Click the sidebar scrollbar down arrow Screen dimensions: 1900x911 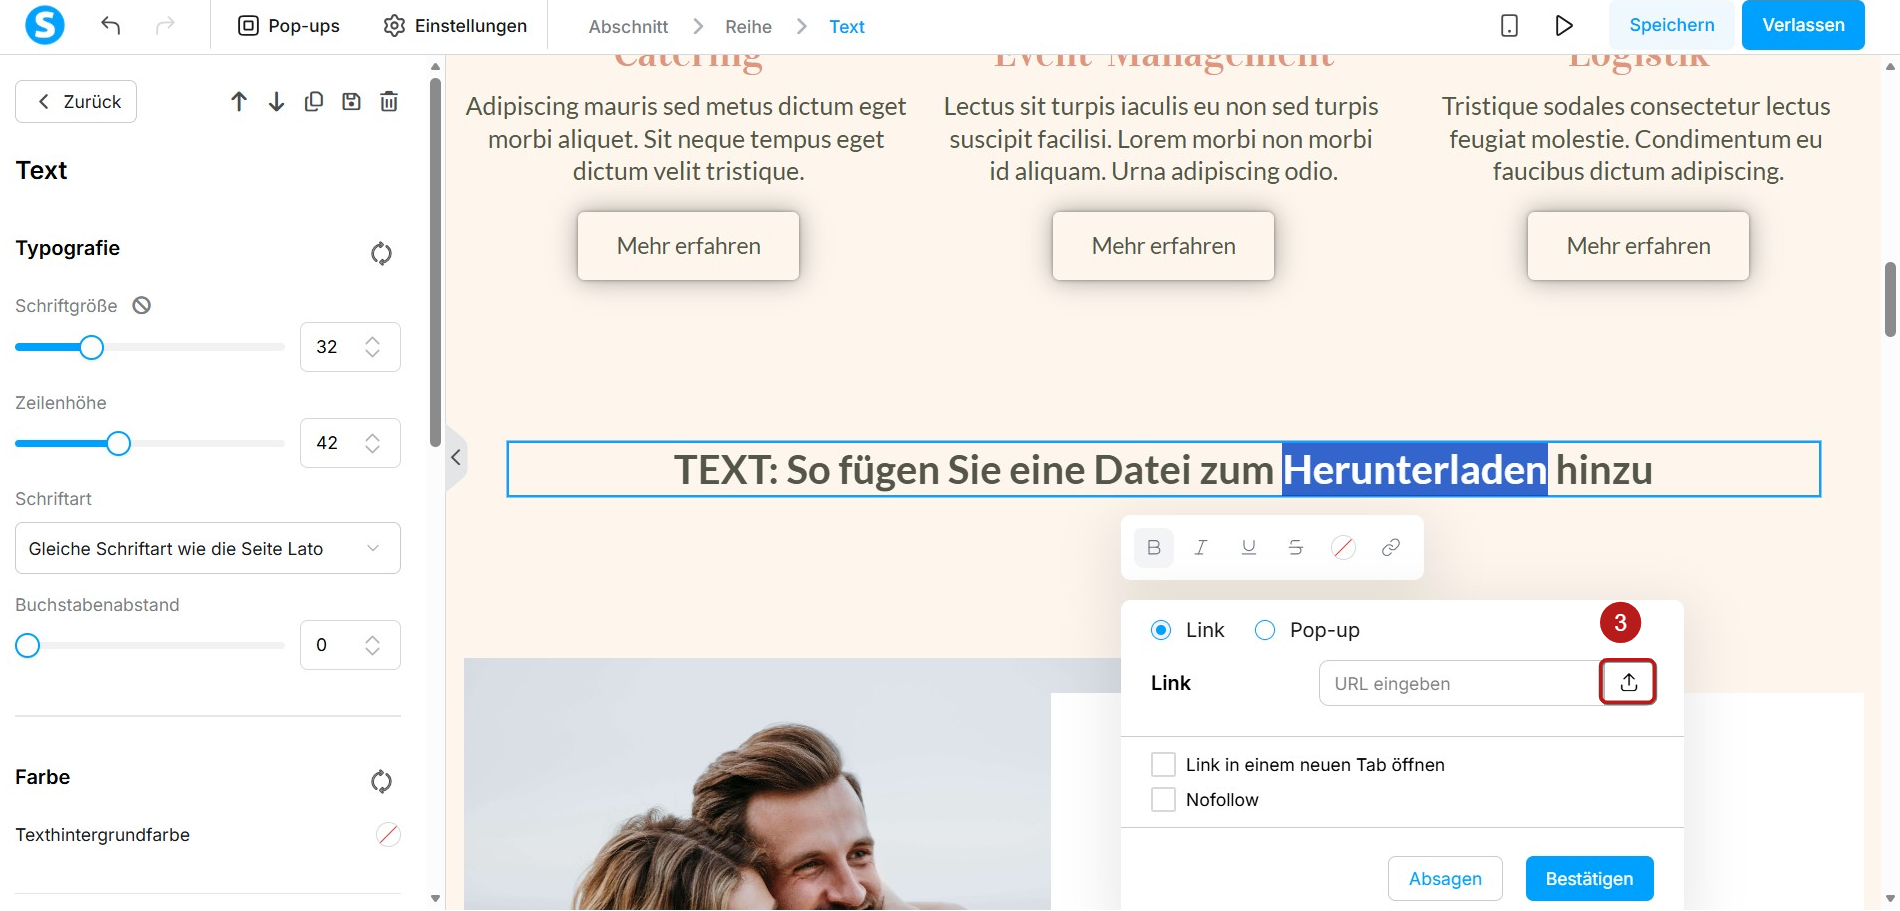point(435,898)
